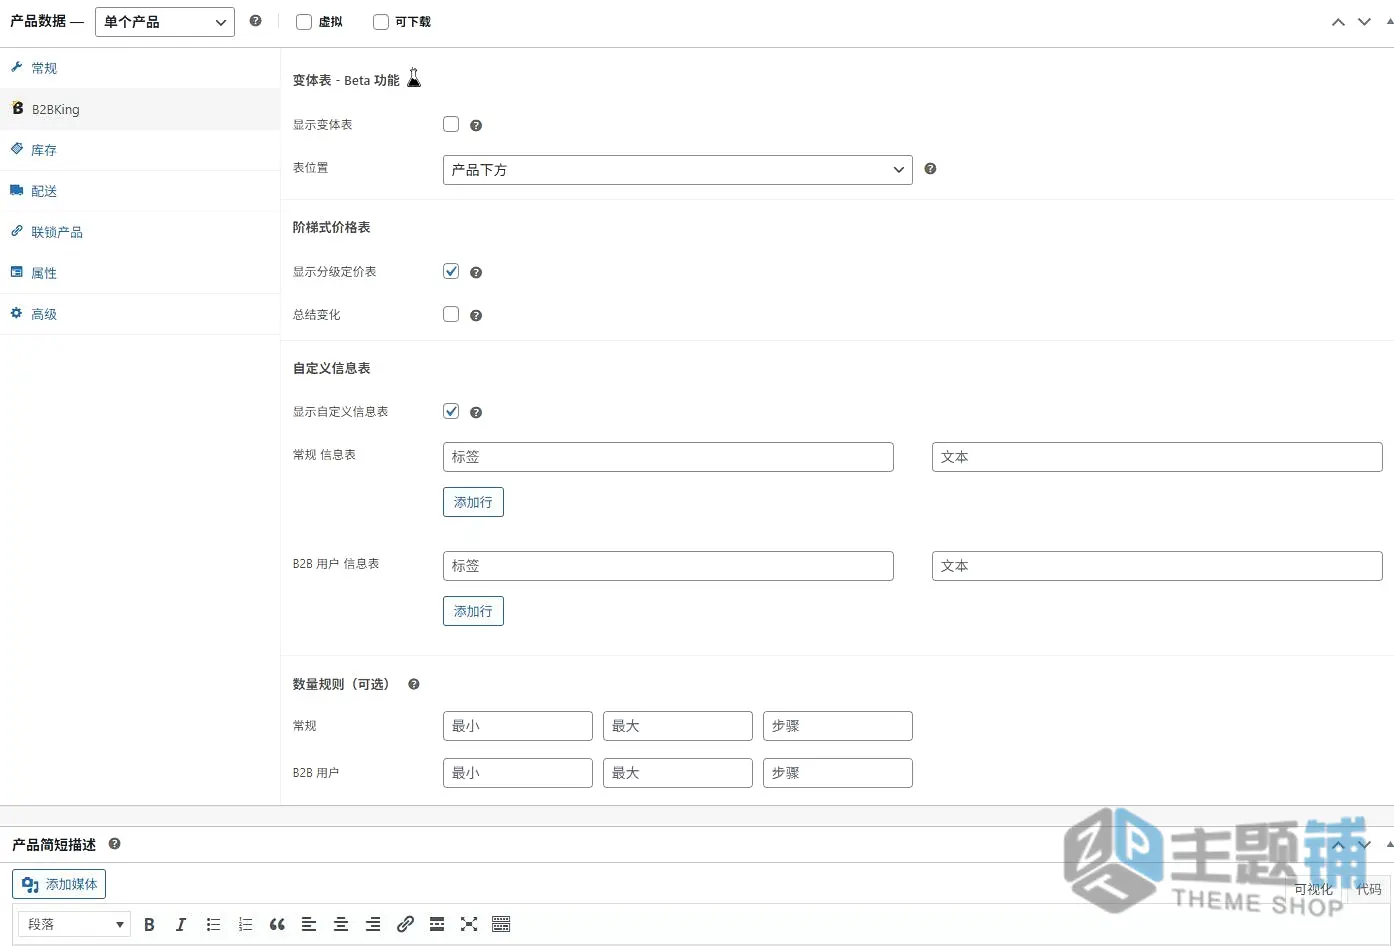
Task: Click help icon beside 数量规则（可选）
Action: tap(414, 685)
